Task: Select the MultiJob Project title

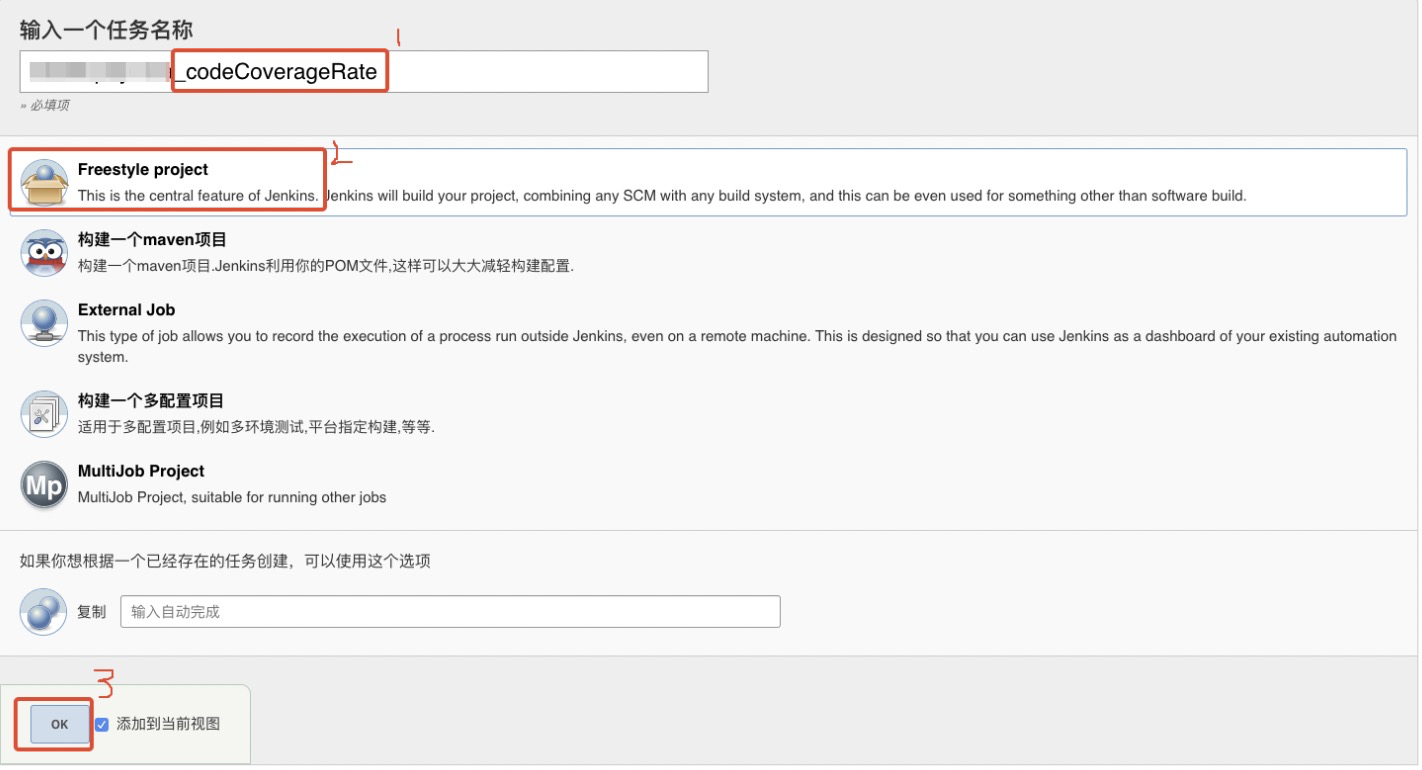Action: (x=141, y=471)
